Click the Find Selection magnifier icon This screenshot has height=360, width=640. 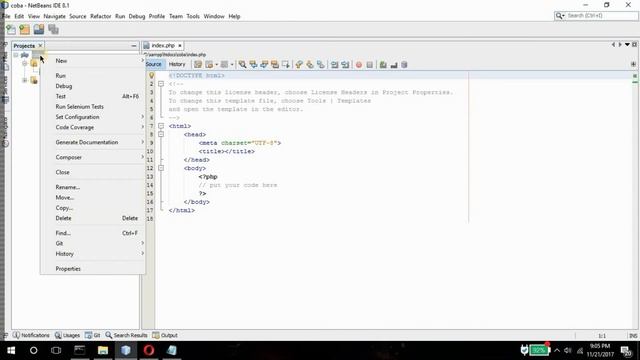(x=242, y=64)
